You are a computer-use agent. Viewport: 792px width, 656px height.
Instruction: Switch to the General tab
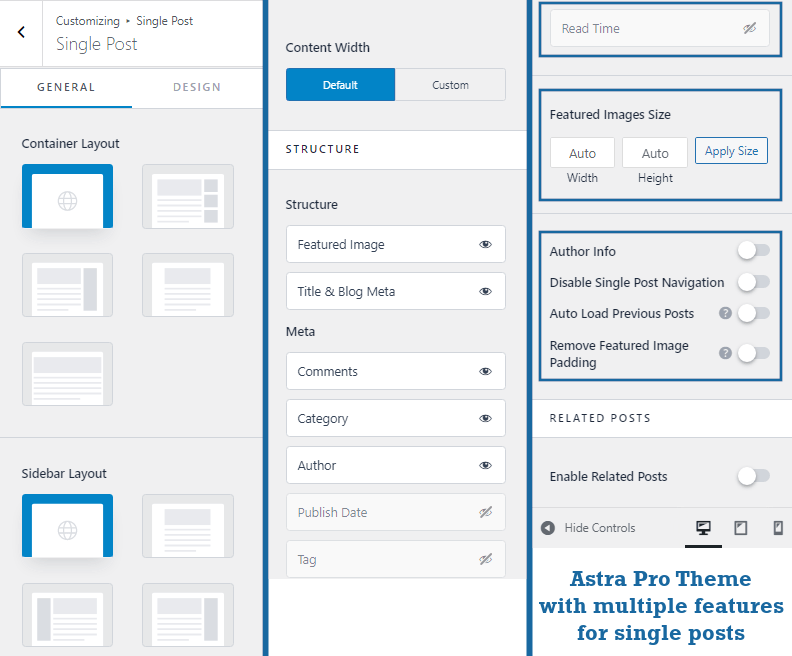pos(66,87)
